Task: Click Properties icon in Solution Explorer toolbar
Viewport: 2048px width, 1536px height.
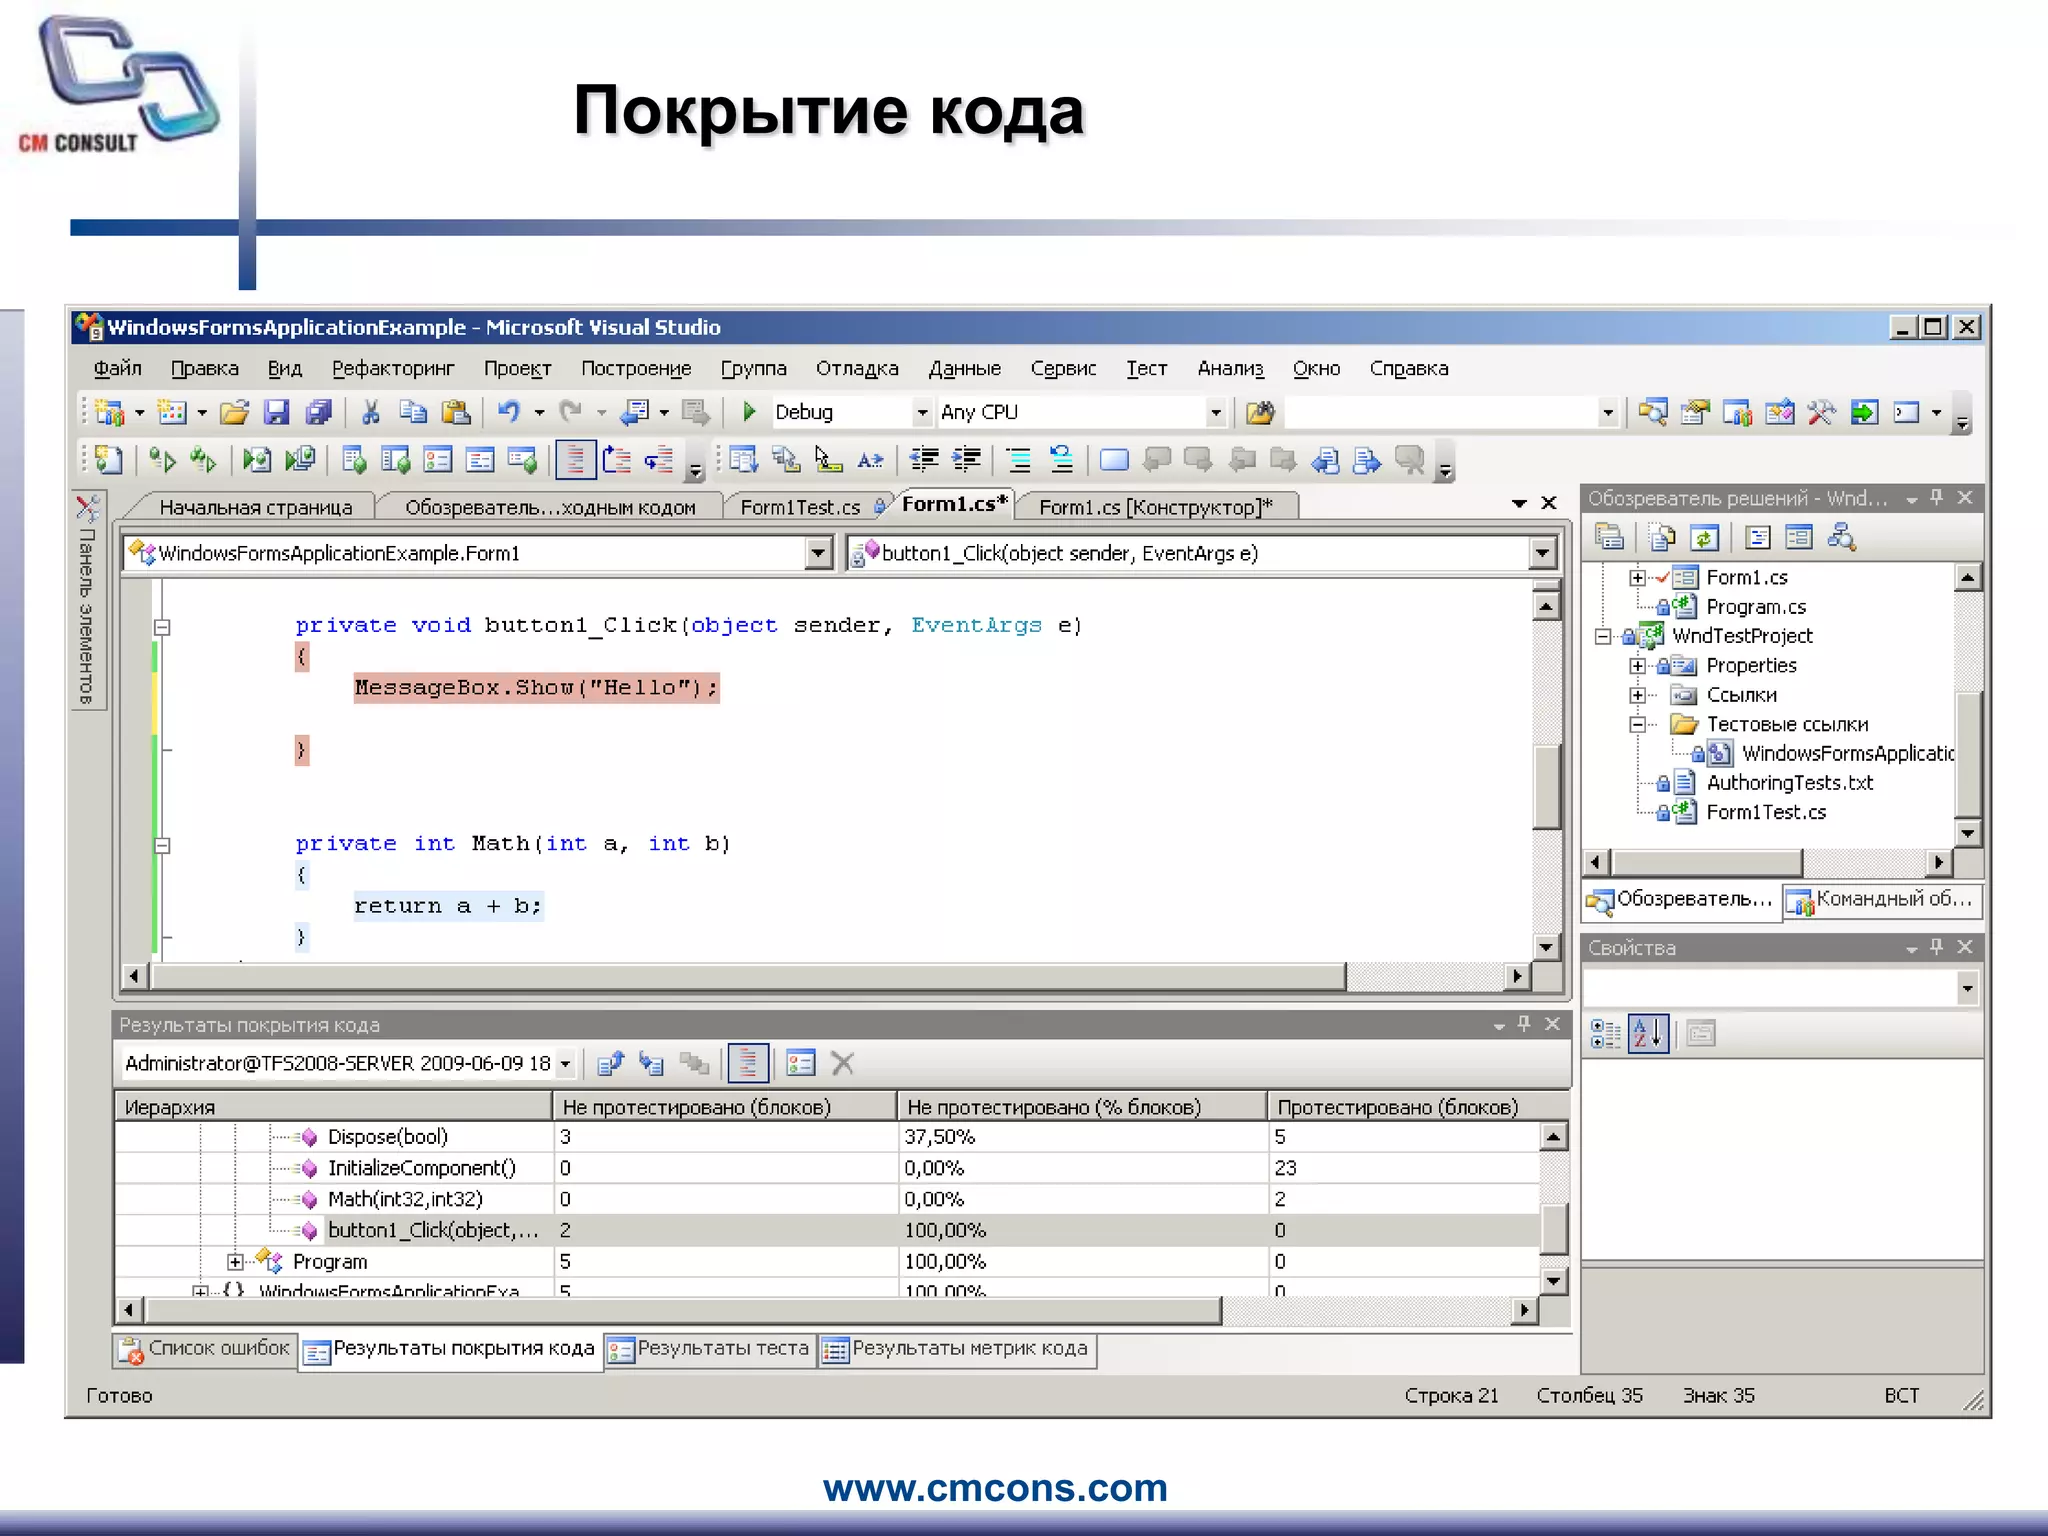Action: tap(1609, 538)
